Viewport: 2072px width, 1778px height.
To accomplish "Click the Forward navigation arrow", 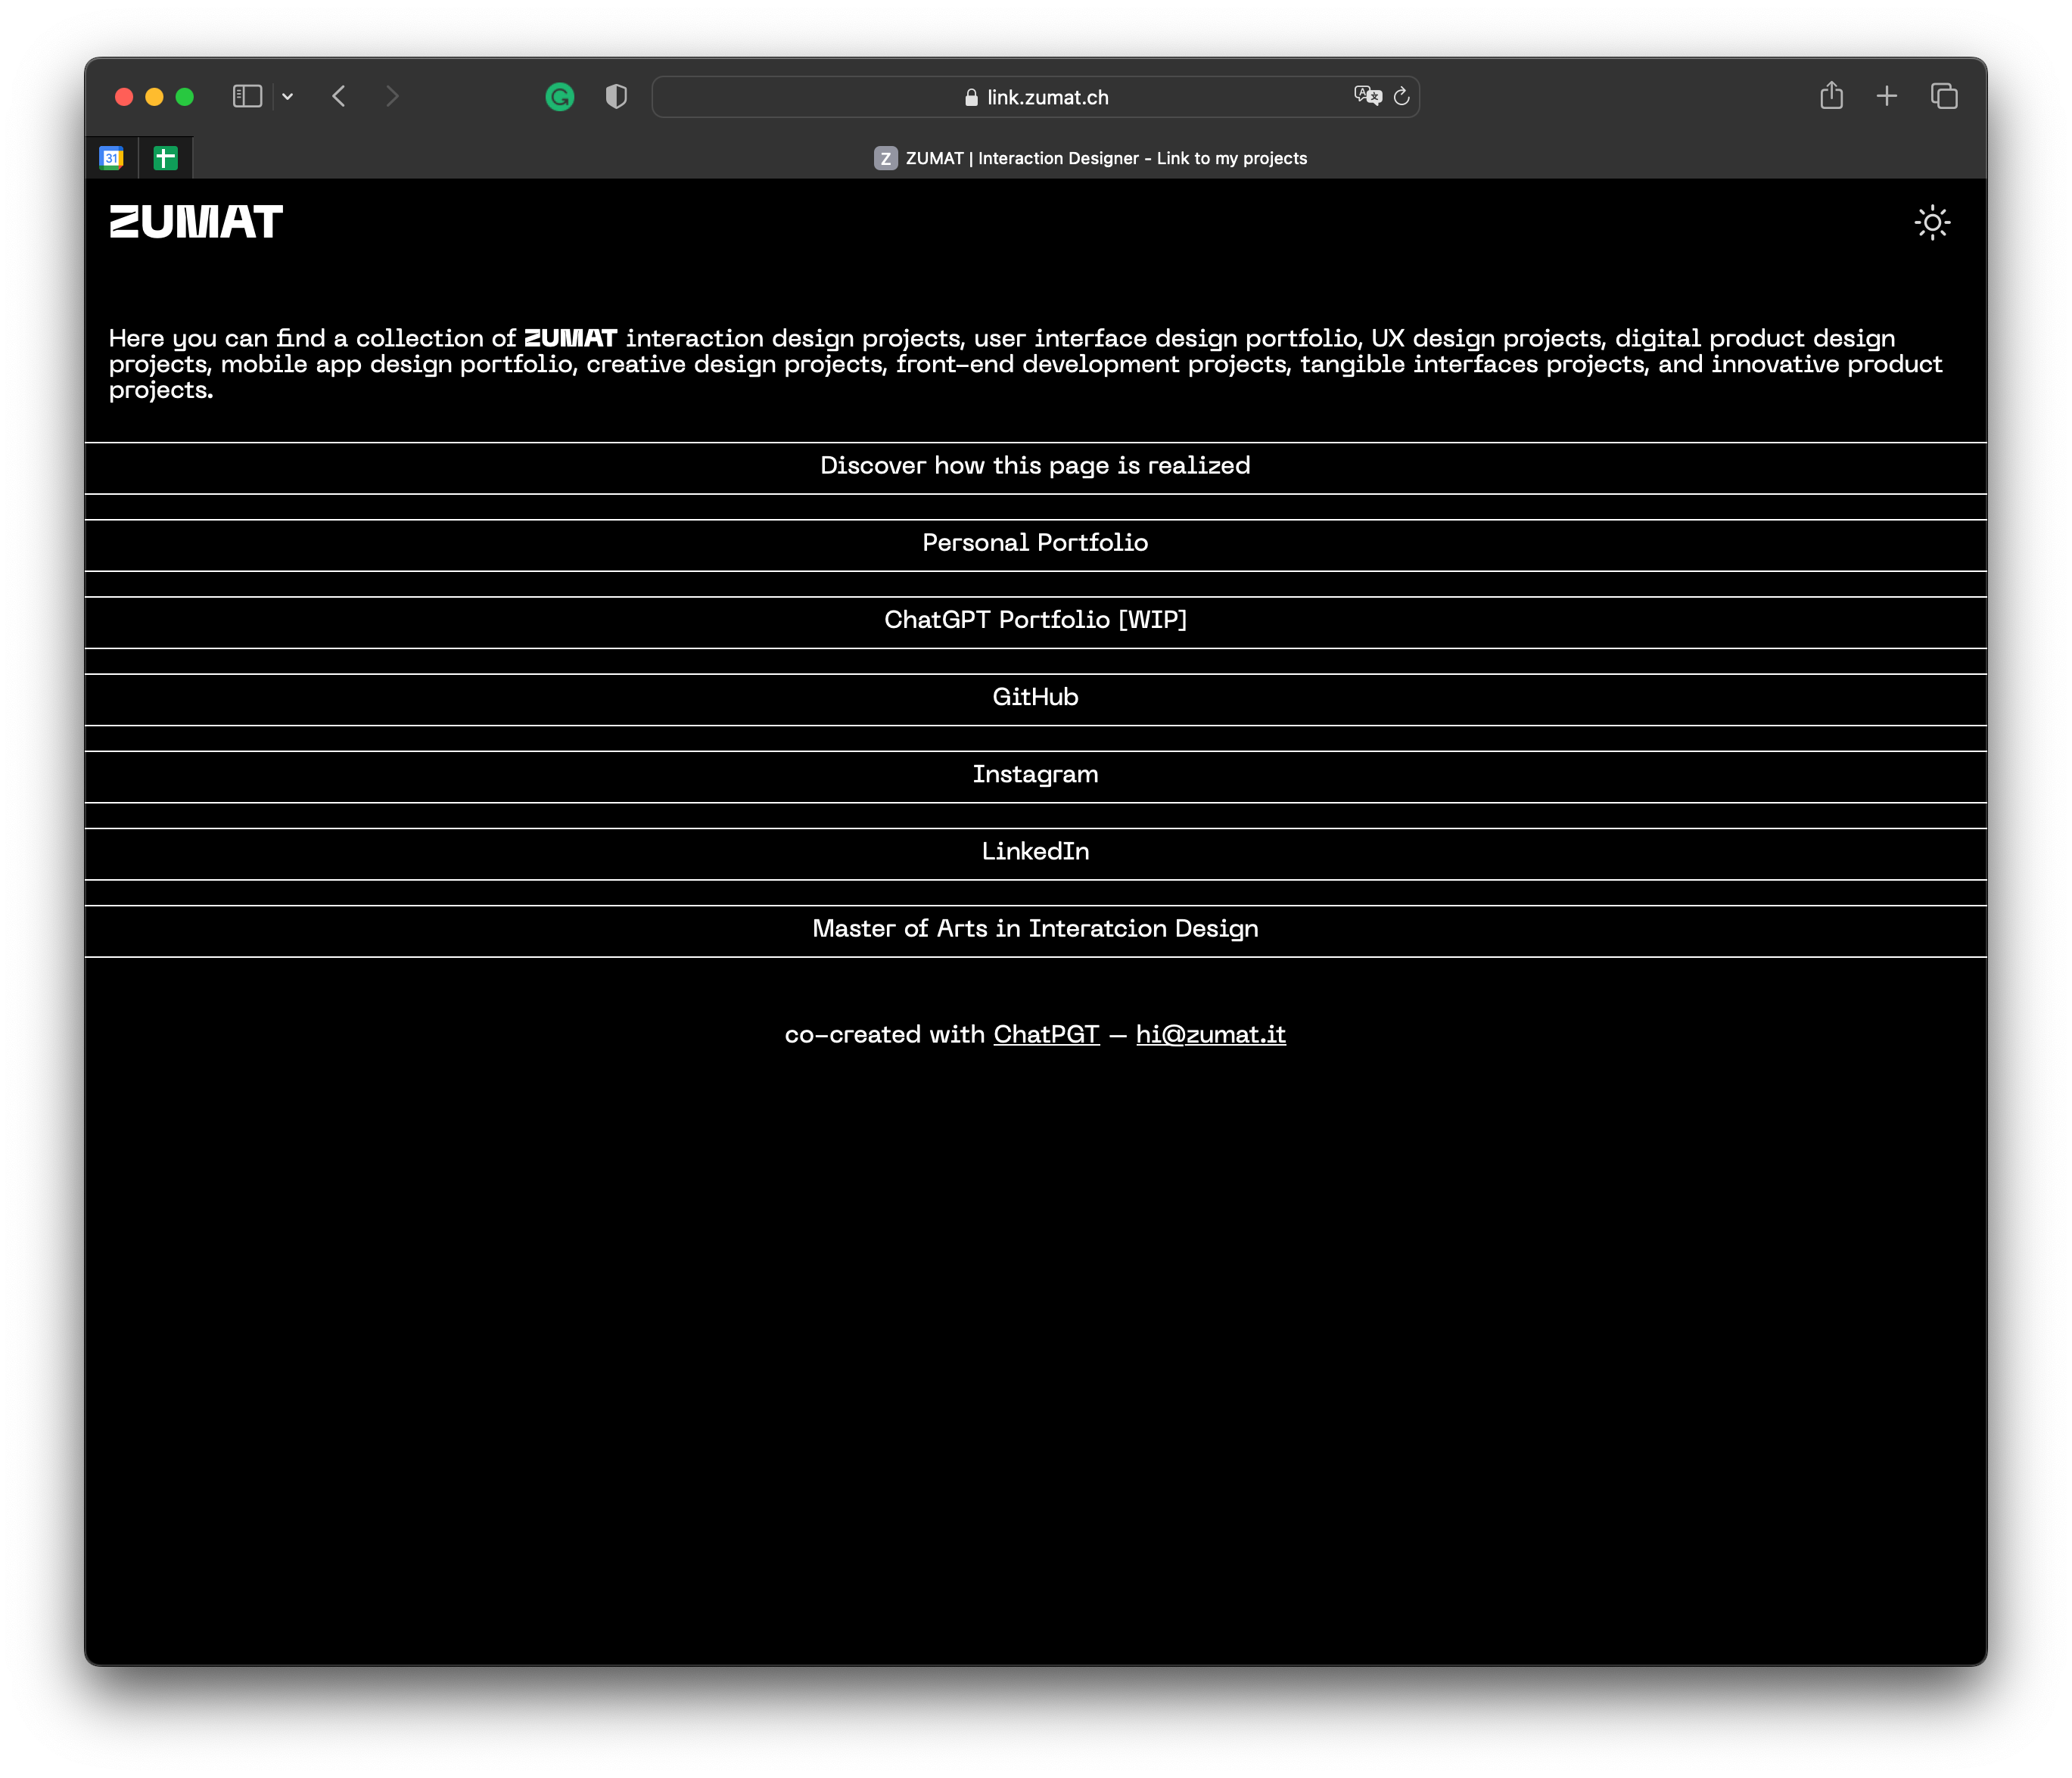I will tap(392, 96).
